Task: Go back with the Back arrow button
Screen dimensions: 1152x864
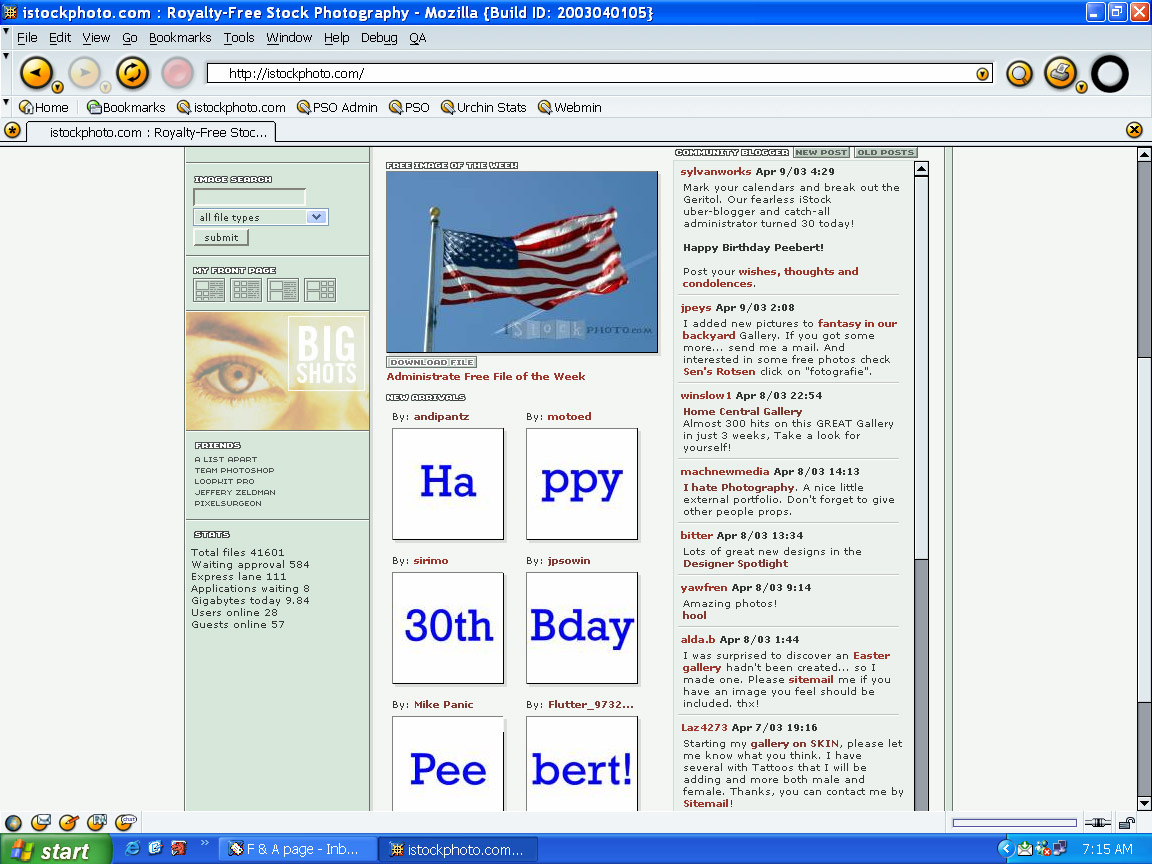Action: (35, 72)
